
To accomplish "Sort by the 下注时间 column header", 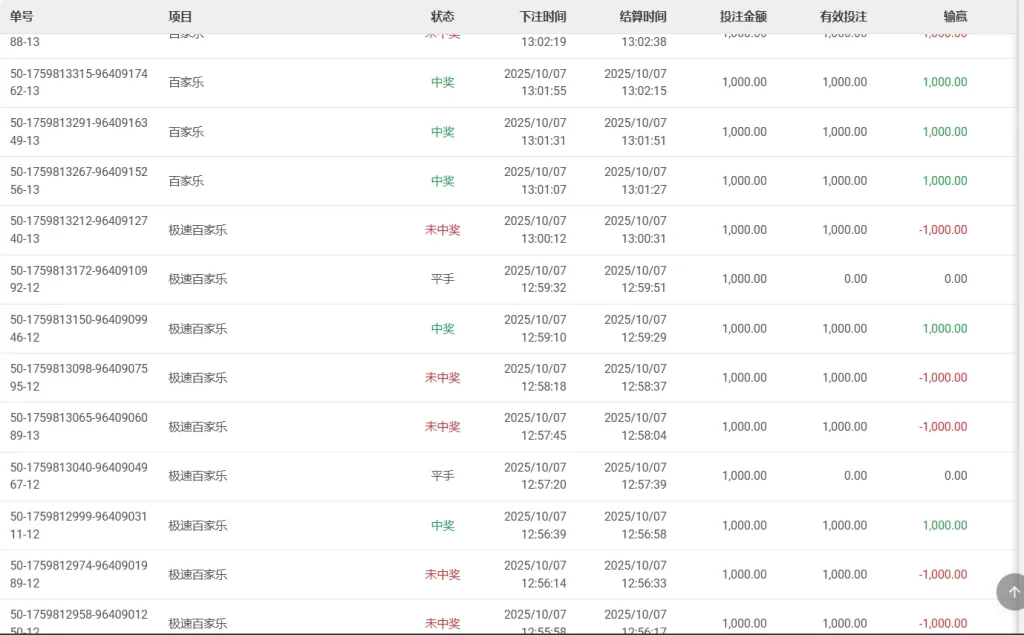I will click(543, 16).
